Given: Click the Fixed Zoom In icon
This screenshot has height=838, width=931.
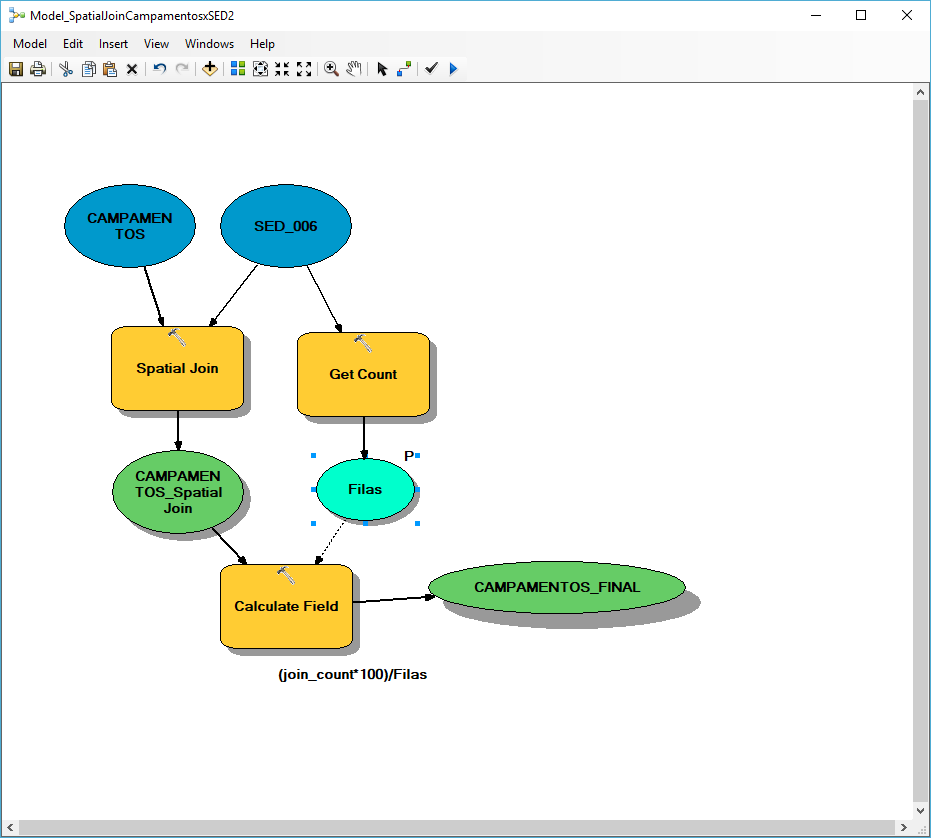Looking at the screenshot, I should coord(282,69).
